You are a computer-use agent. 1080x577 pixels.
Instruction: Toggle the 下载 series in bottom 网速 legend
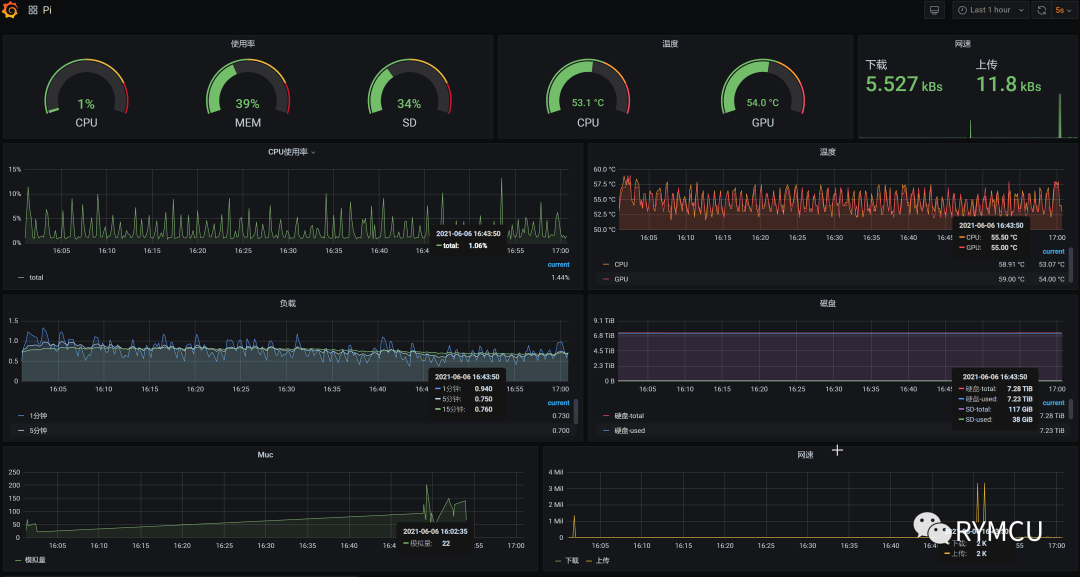coord(572,560)
